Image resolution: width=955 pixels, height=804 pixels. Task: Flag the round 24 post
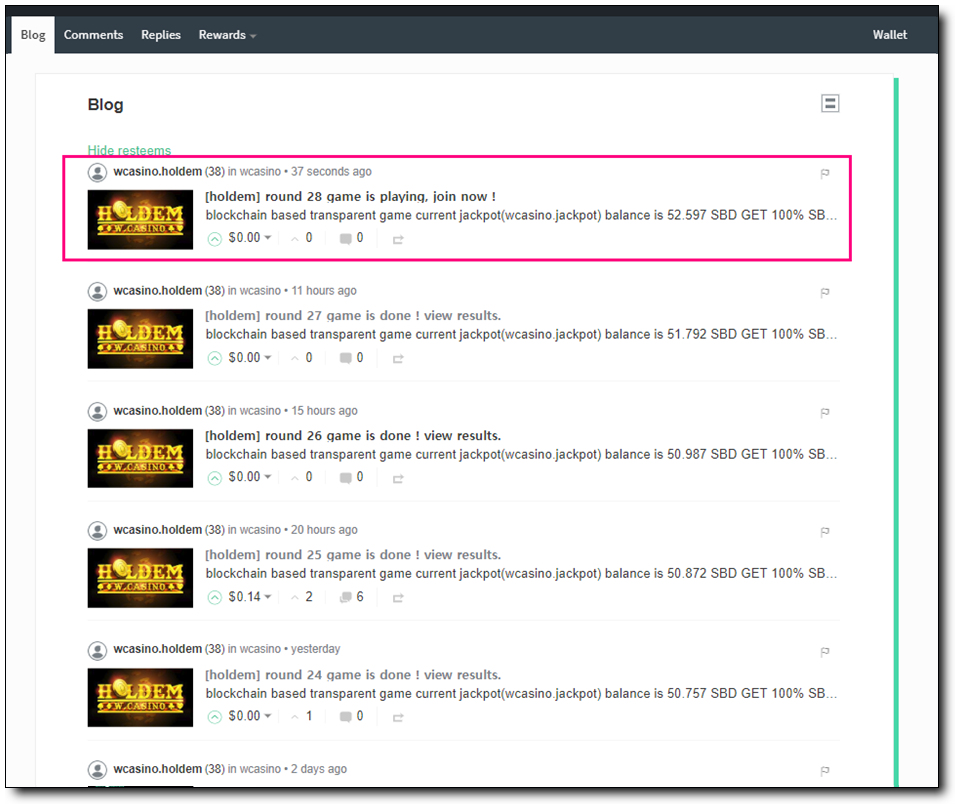click(x=825, y=652)
